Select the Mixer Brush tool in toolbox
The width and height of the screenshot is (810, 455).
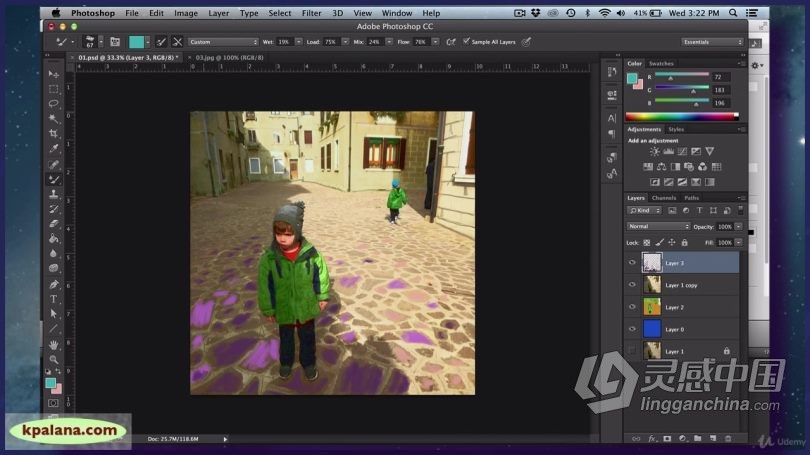(x=53, y=179)
